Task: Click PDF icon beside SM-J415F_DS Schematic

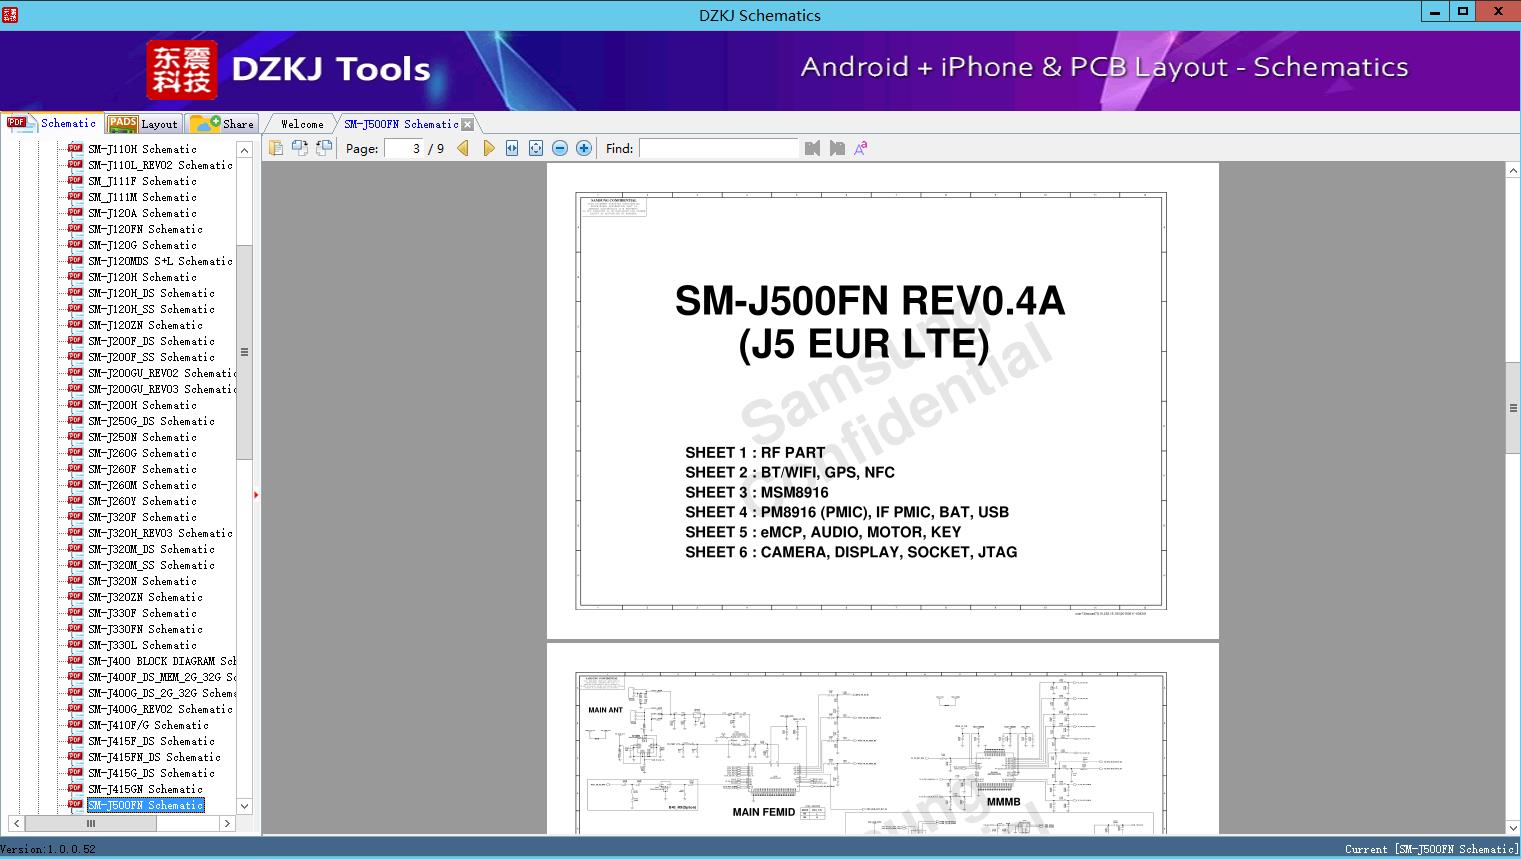Action: tap(75, 740)
